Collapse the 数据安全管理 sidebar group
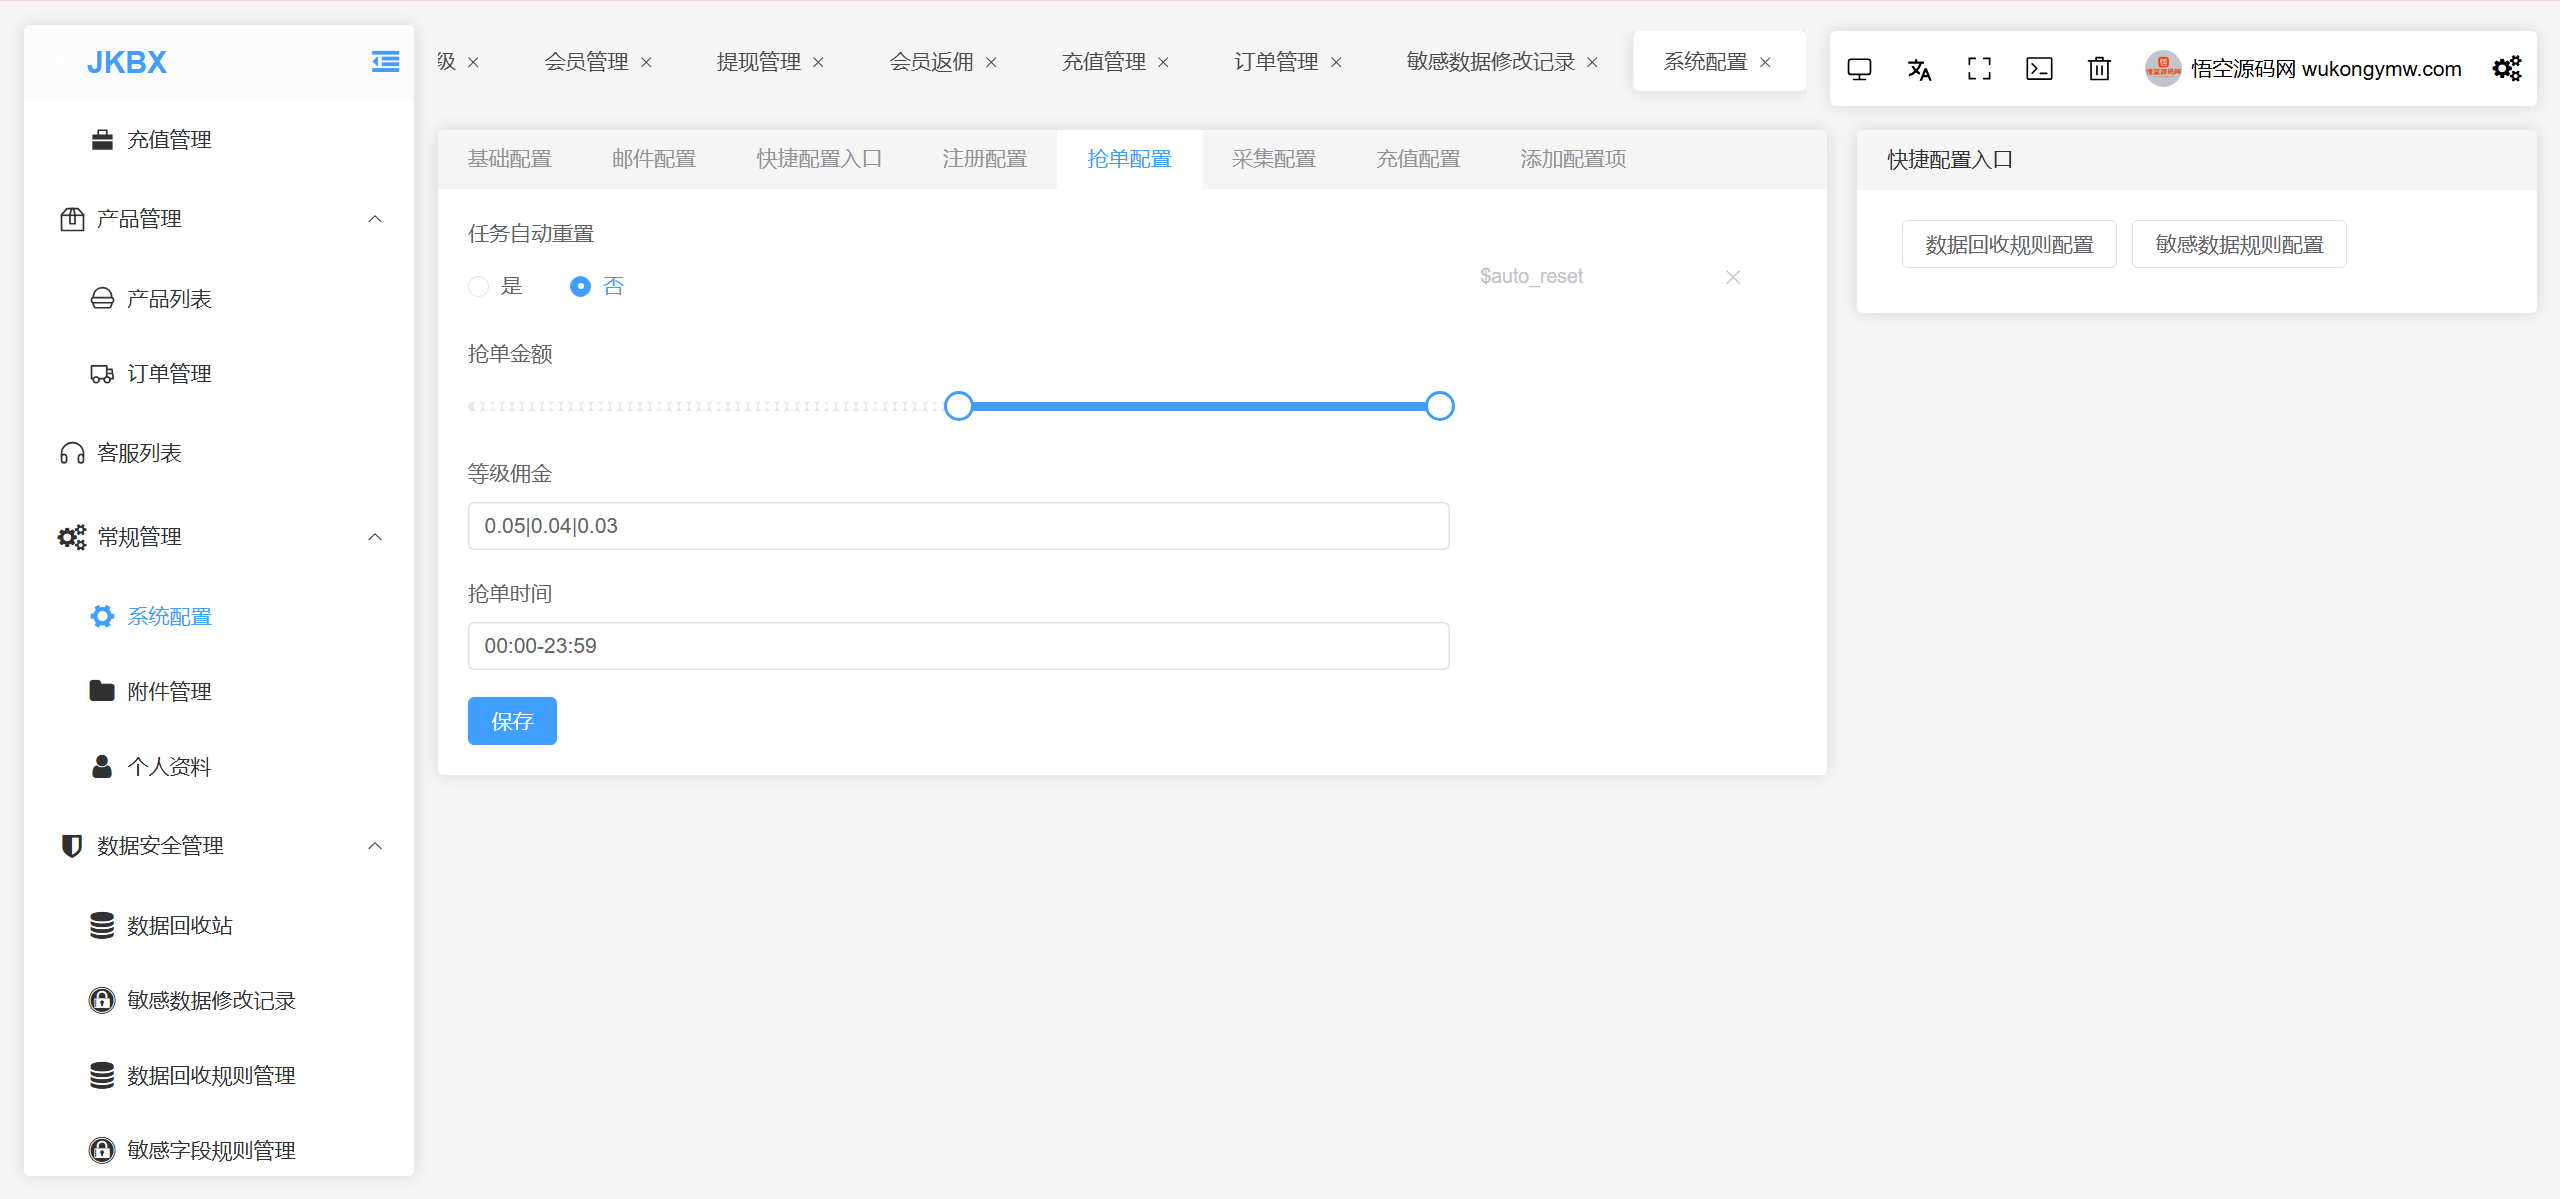The height and width of the screenshot is (1199, 2560). (375, 846)
